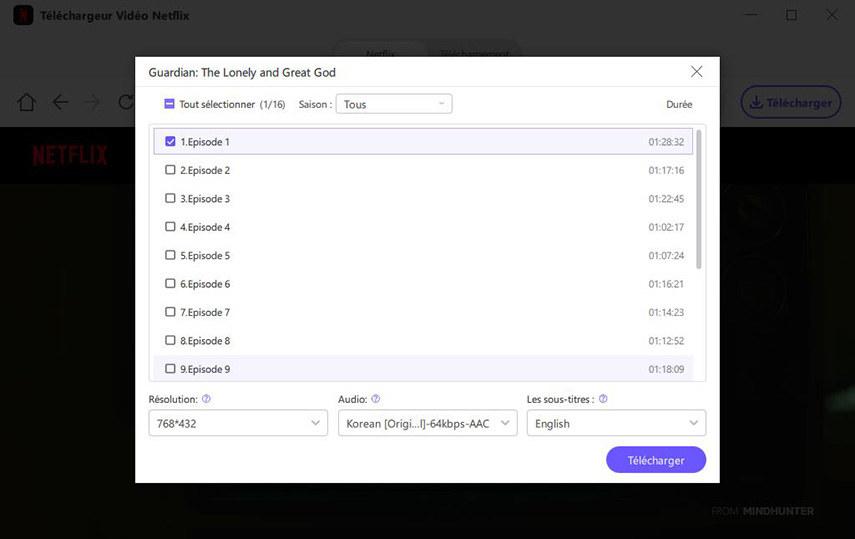The height and width of the screenshot is (539, 855).
Task: Check Episode 9 checkbox
Action: [170, 368]
